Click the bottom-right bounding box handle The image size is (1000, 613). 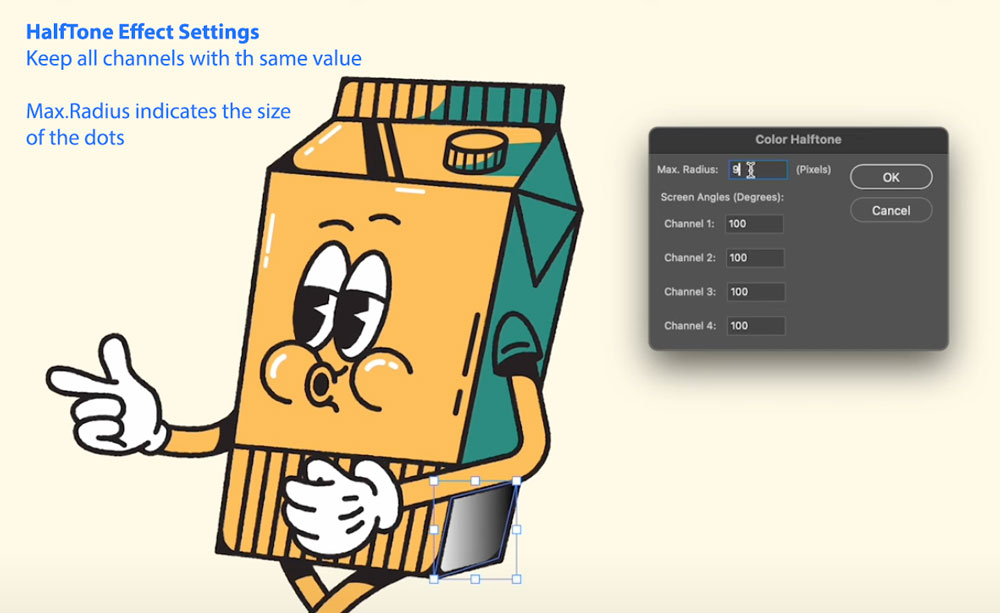click(x=517, y=578)
